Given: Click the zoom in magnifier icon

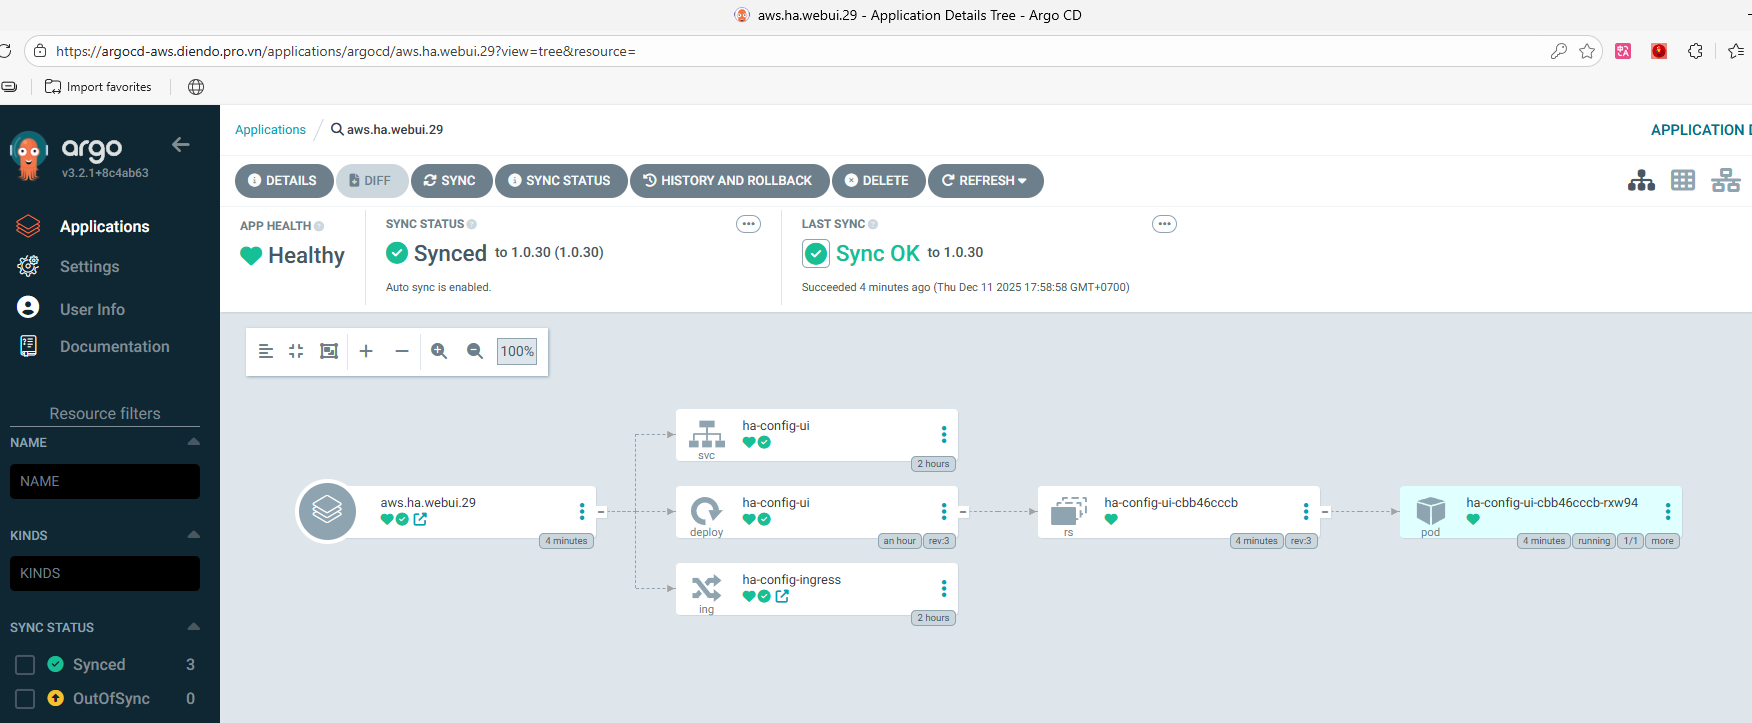Looking at the screenshot, I should coord(439,351).
